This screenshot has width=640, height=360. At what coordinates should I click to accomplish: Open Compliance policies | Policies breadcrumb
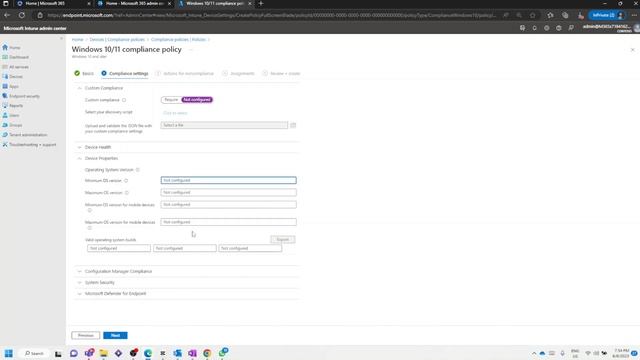[178, 40]
